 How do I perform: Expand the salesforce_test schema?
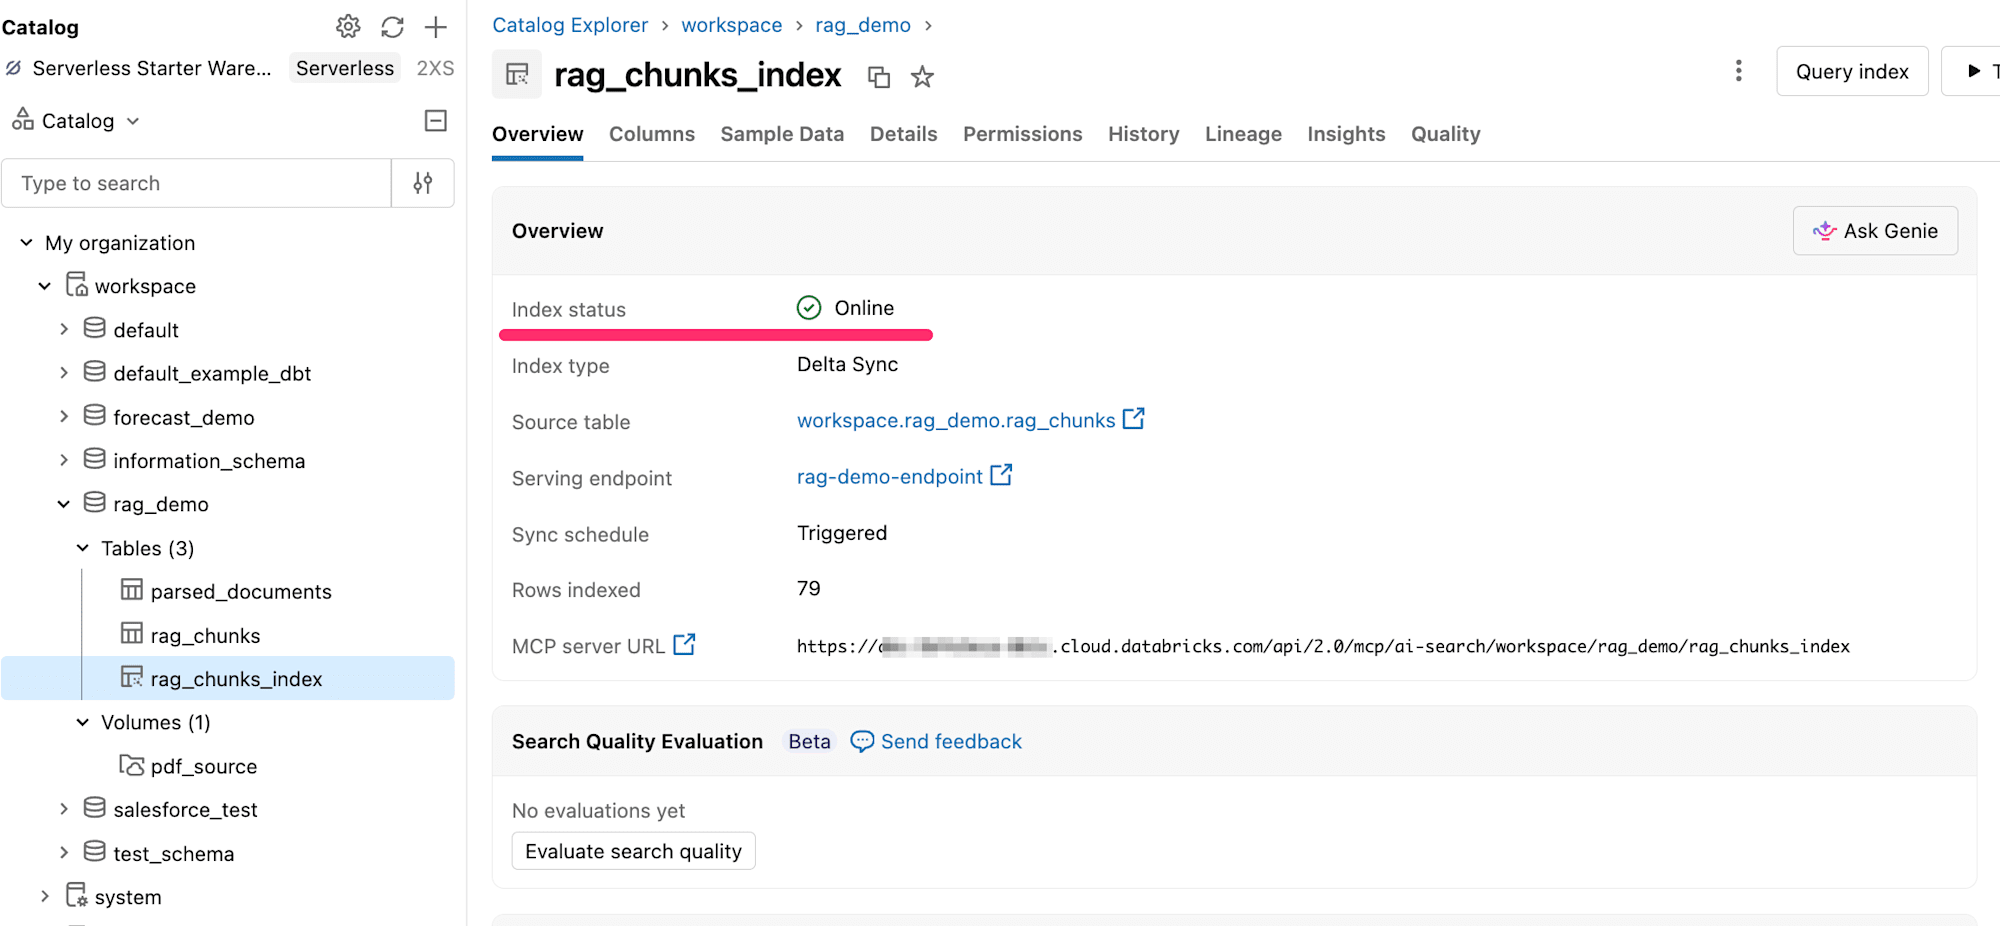(x=64, y=809)
